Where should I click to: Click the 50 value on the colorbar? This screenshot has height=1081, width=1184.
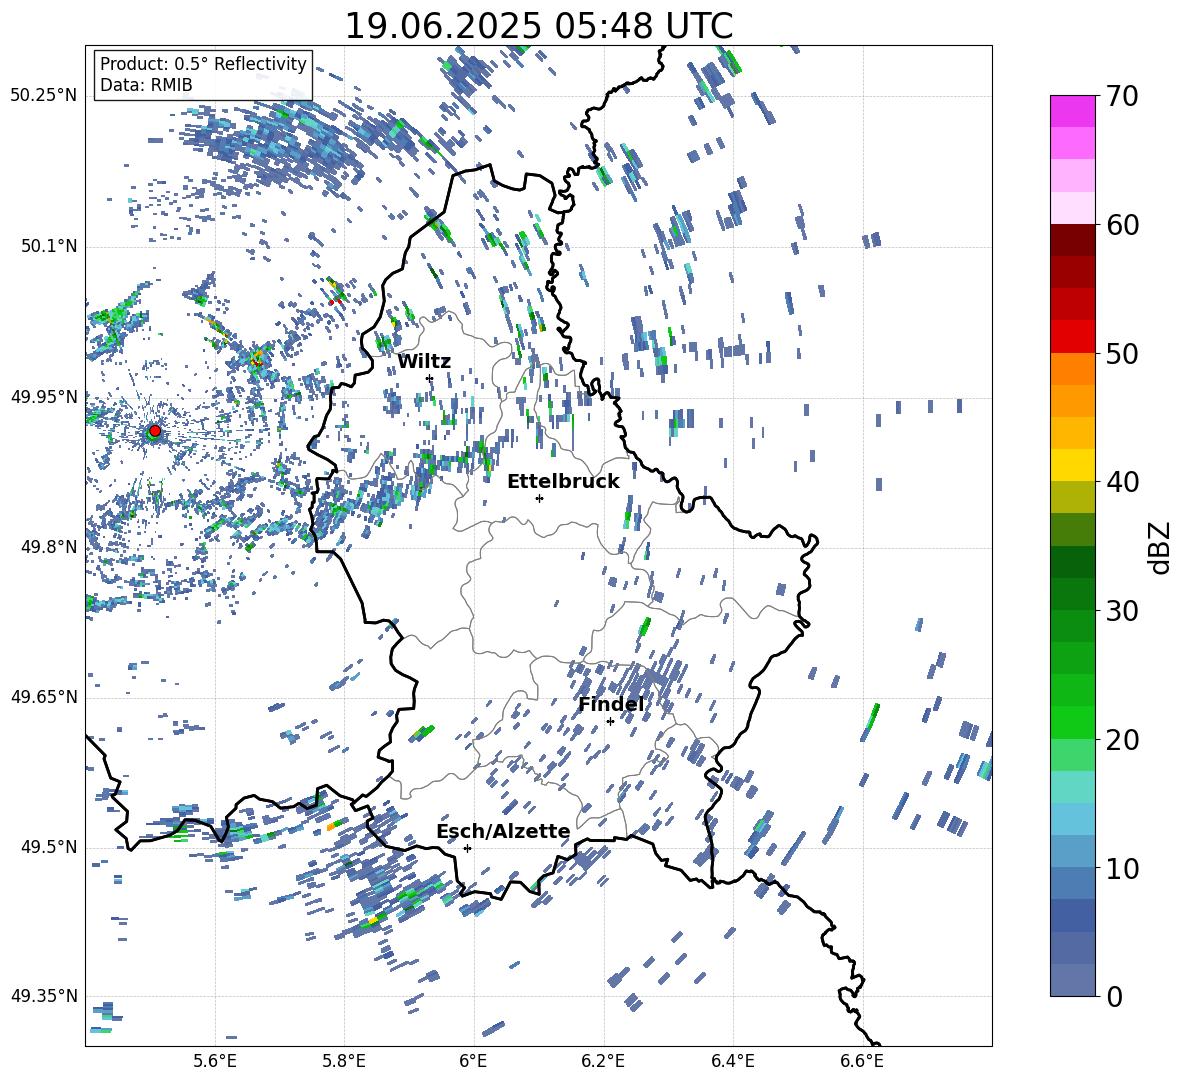[1122, 353]
